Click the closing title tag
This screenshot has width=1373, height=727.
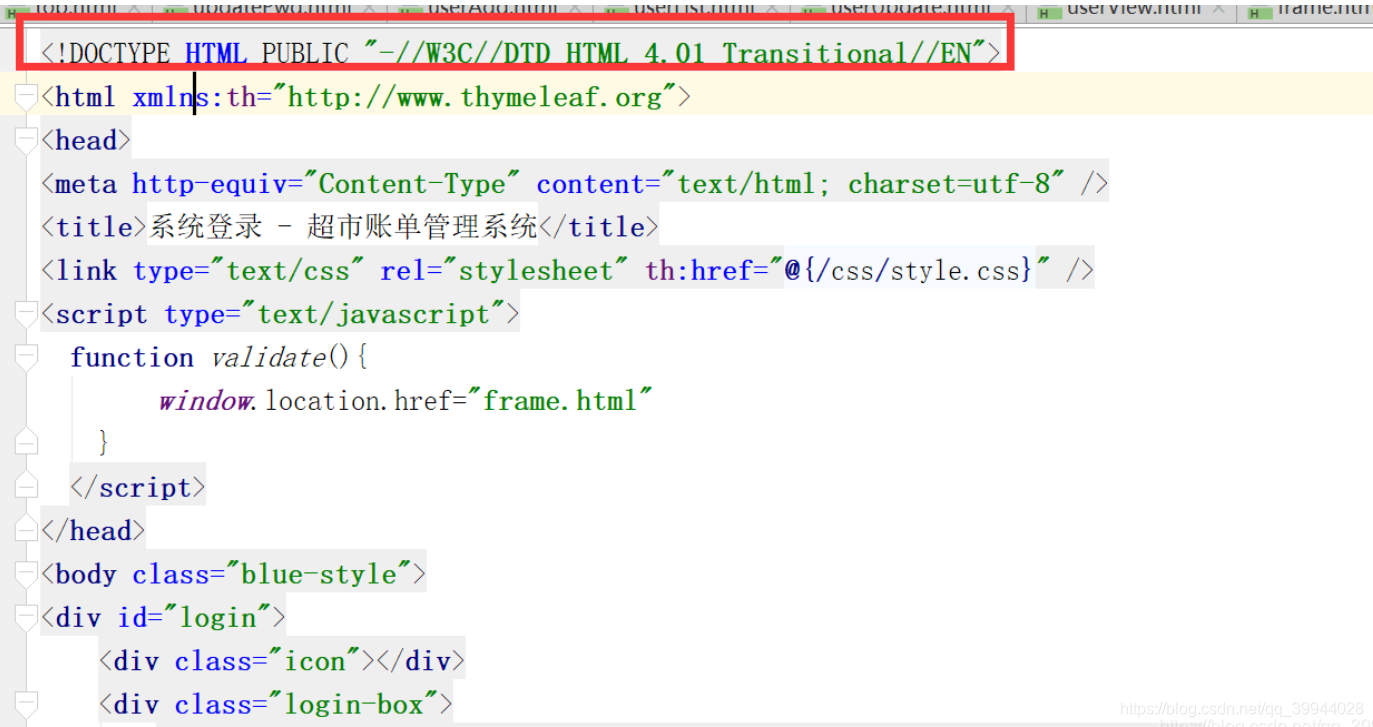pyautogui.click(x=599, y=227)
